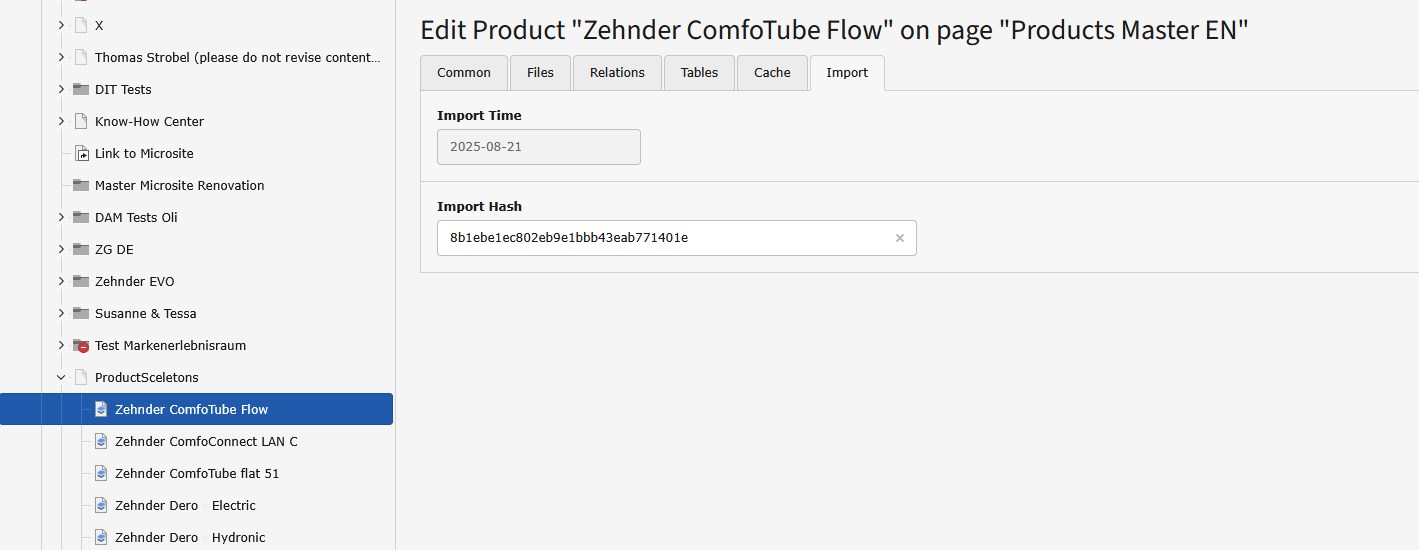Open Susanne & Tessa page
1419x550 pixels.
(146, 313)
